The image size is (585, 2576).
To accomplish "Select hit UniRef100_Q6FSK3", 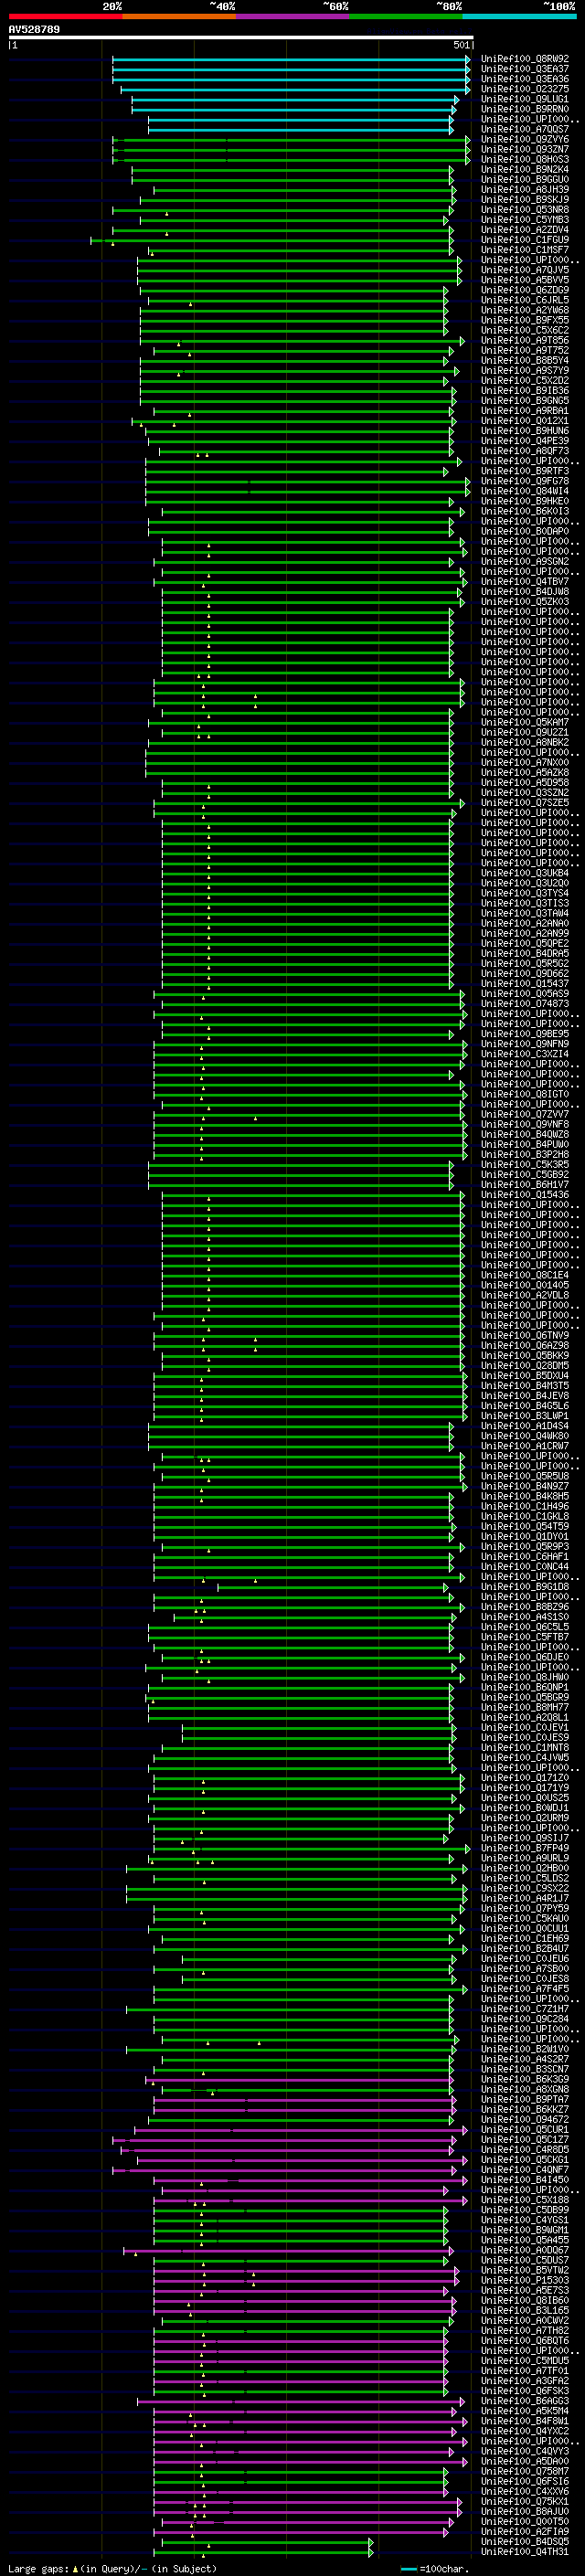I will coord(525,2390).
